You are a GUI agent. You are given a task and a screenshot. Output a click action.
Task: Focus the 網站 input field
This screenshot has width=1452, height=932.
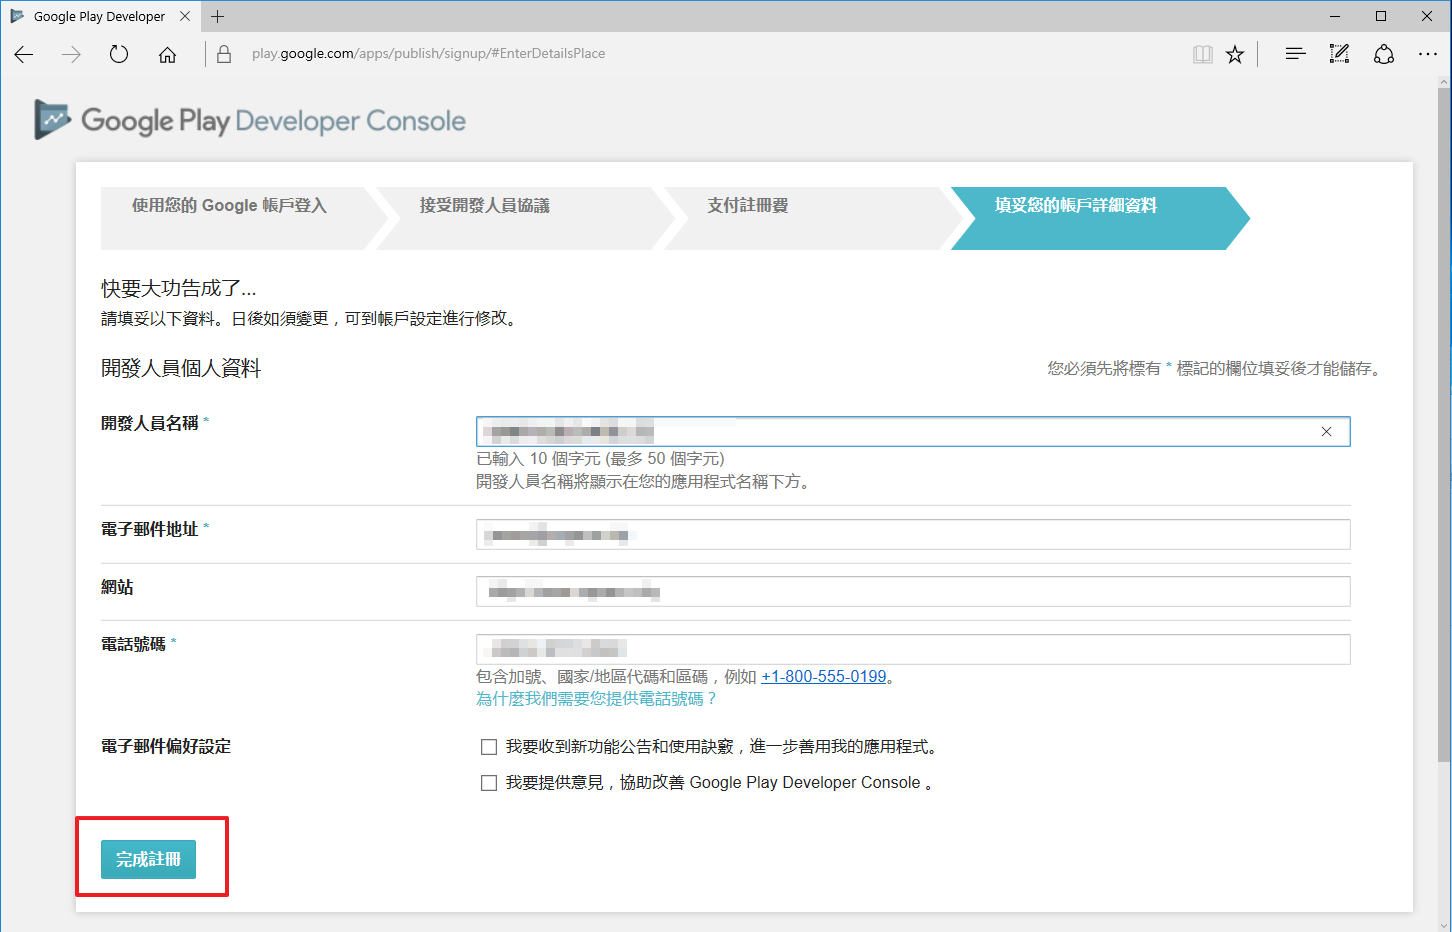coord(913,592)
